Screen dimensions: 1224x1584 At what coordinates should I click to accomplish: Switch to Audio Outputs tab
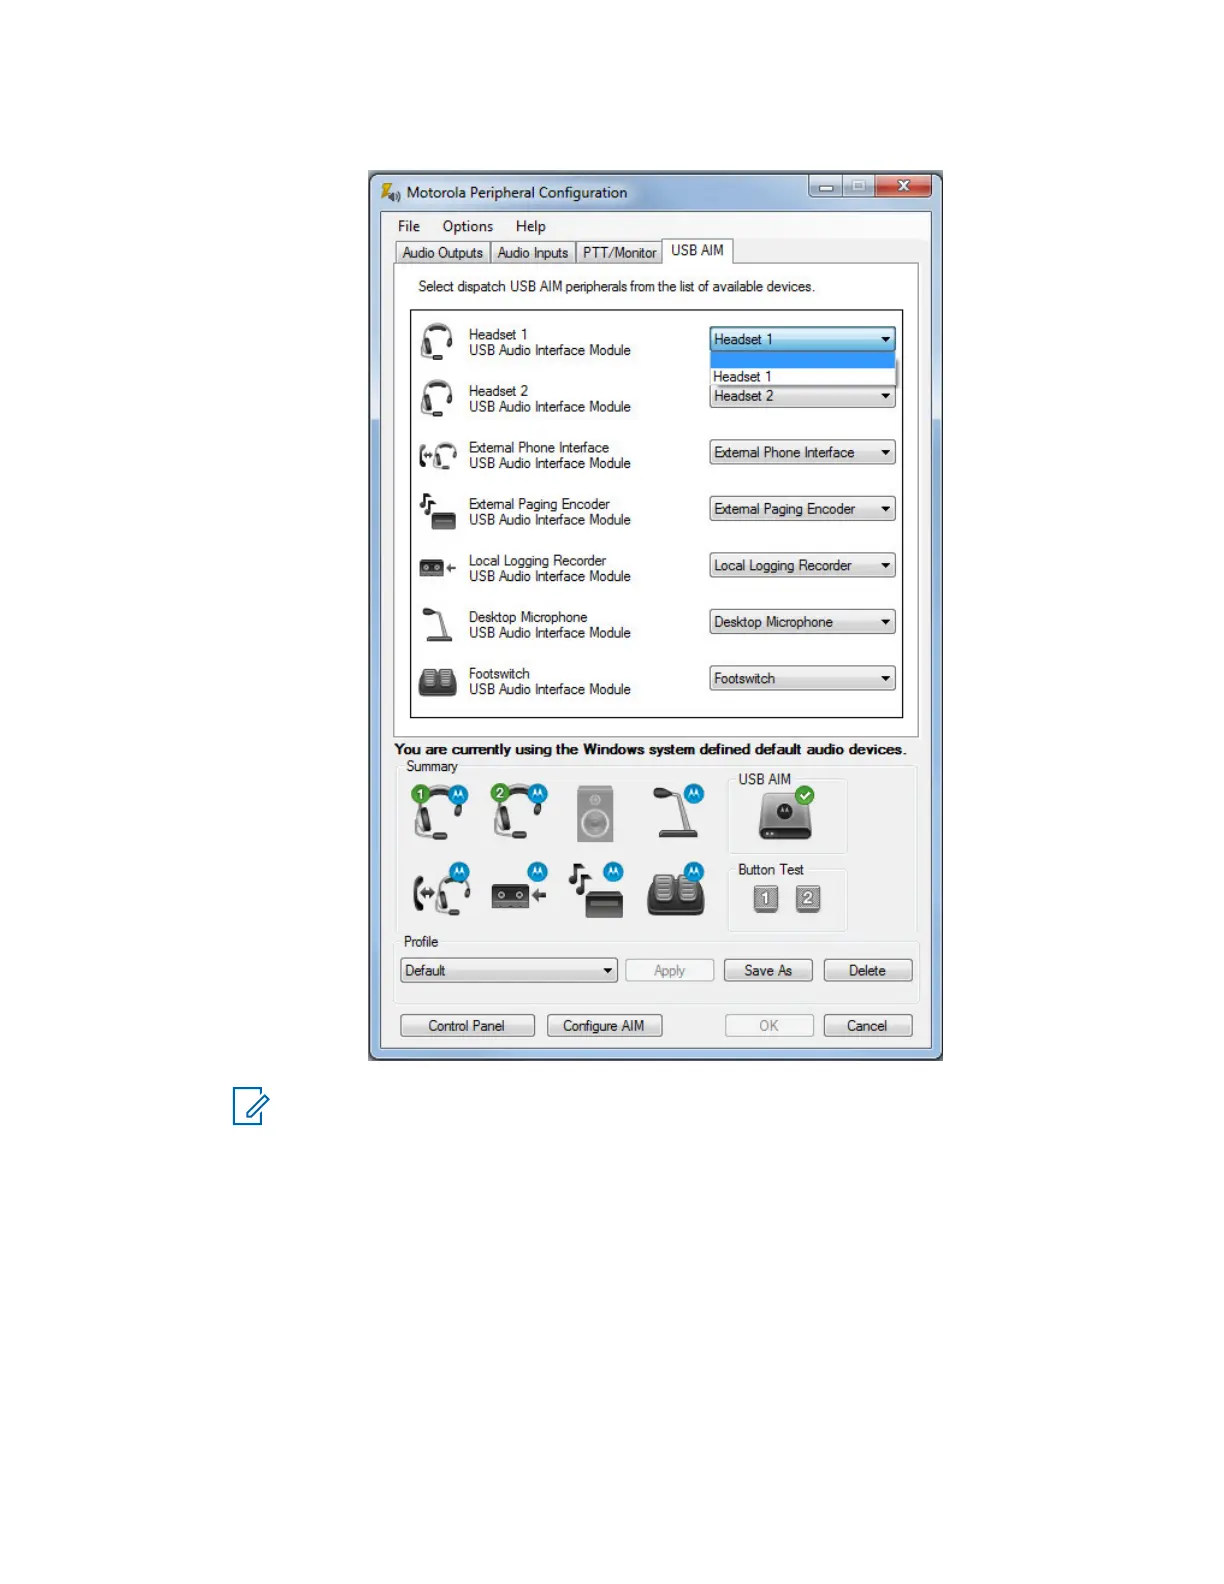click(442, 253)
